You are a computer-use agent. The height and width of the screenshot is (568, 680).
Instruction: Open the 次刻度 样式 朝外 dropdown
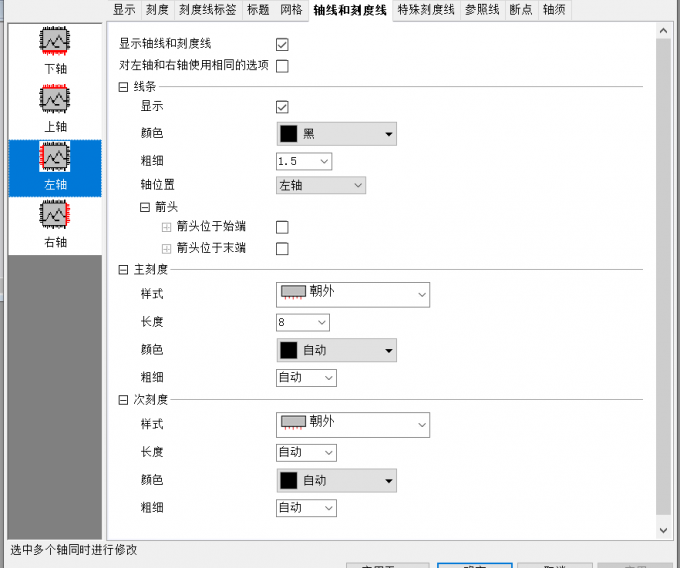[x=353, y=425]
